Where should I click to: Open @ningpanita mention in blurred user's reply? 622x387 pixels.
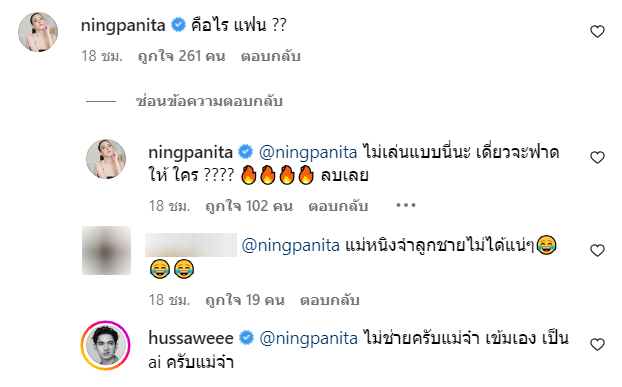click(x=291, y=245)
